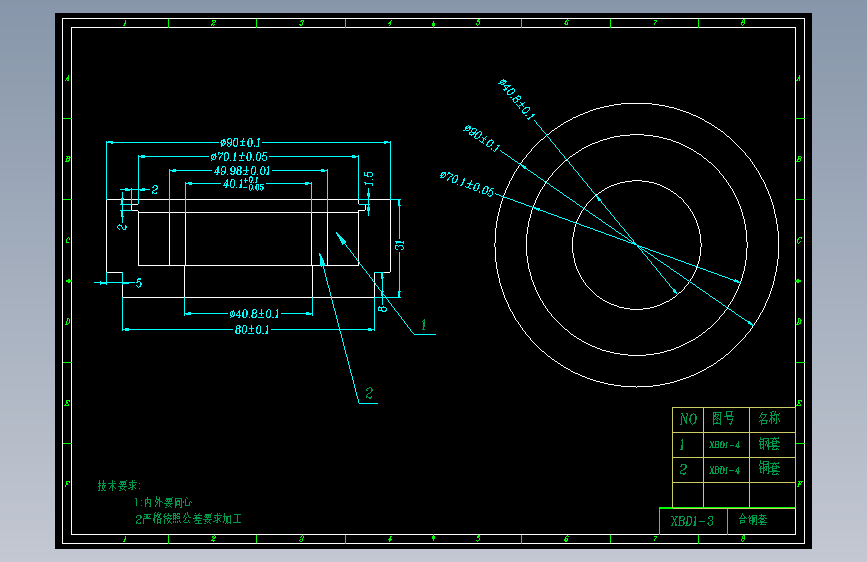Click the NO header cell in parts table
Viewport: 867px width, 562px height.
pos(688,419)
